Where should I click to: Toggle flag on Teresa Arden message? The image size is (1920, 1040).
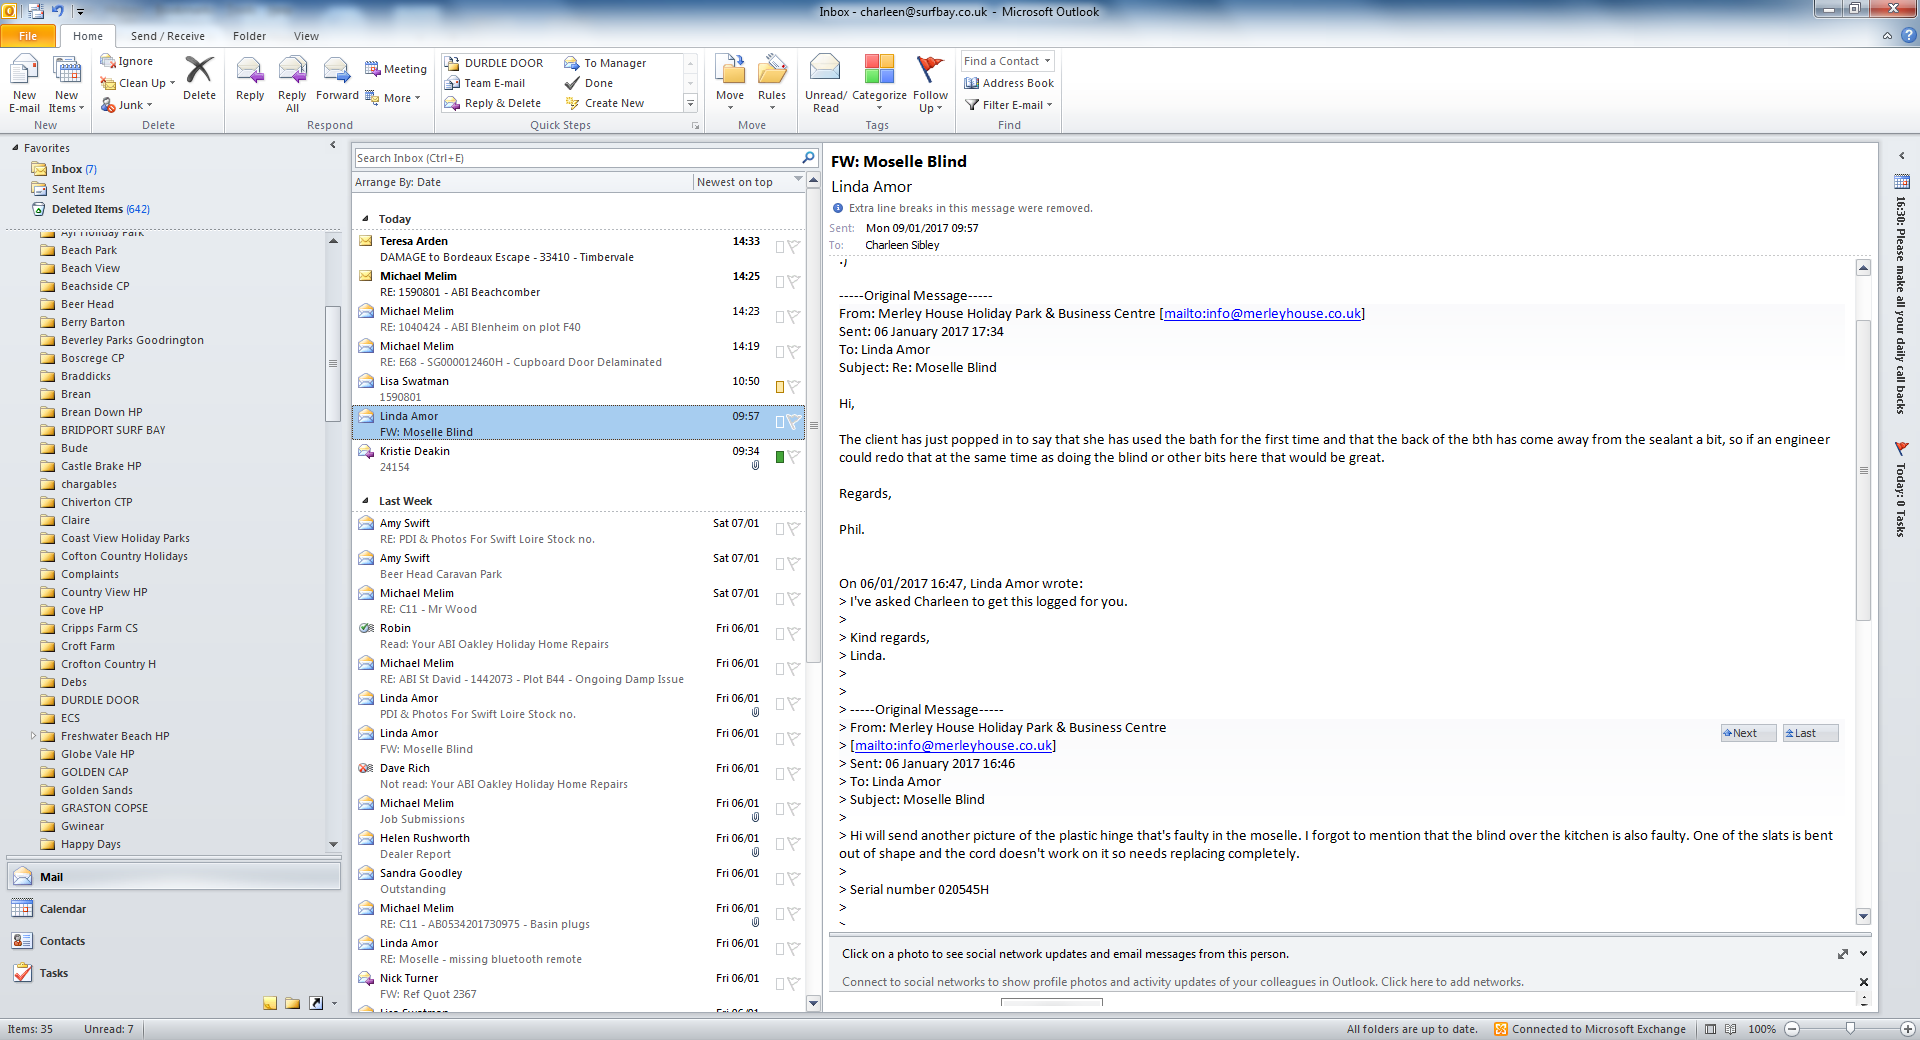coord(793,246)
